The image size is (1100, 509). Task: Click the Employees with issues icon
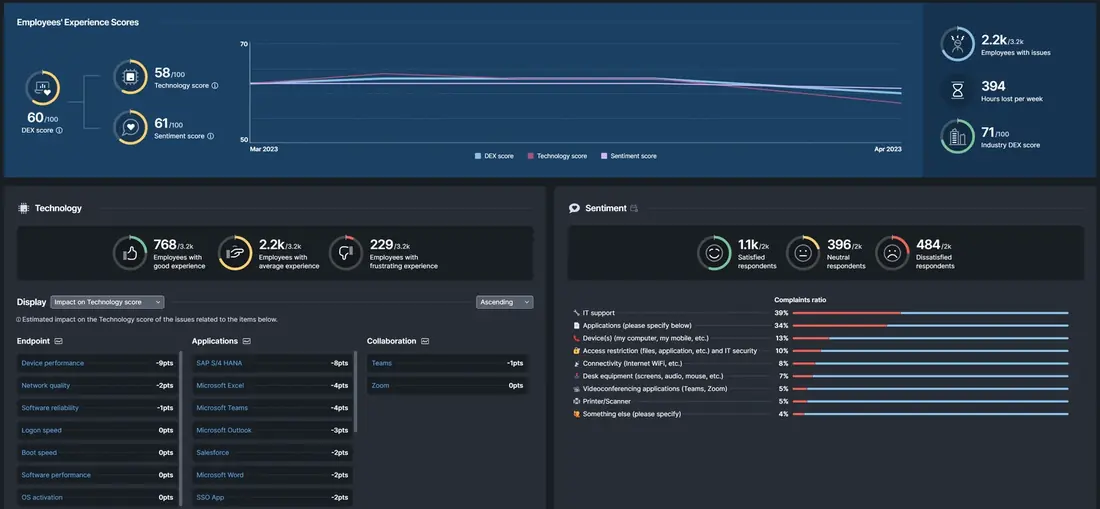(x=958, y=43)
